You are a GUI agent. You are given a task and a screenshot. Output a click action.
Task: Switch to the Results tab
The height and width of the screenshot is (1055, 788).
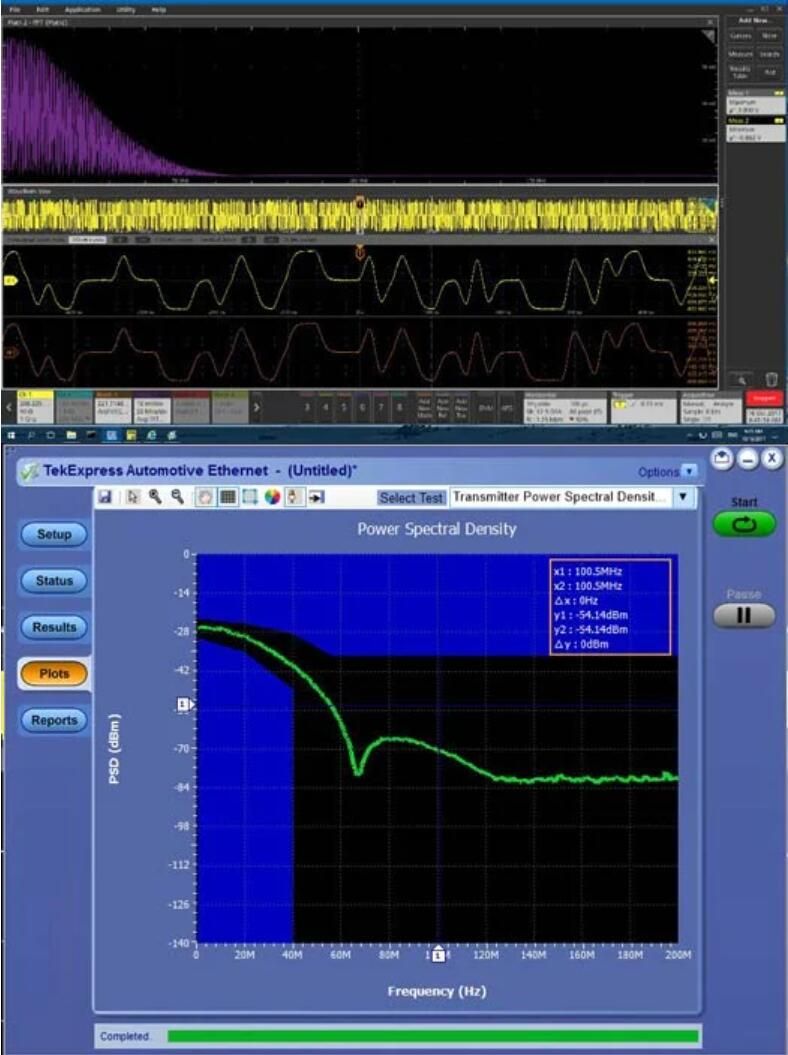click(x=54, y=627)
